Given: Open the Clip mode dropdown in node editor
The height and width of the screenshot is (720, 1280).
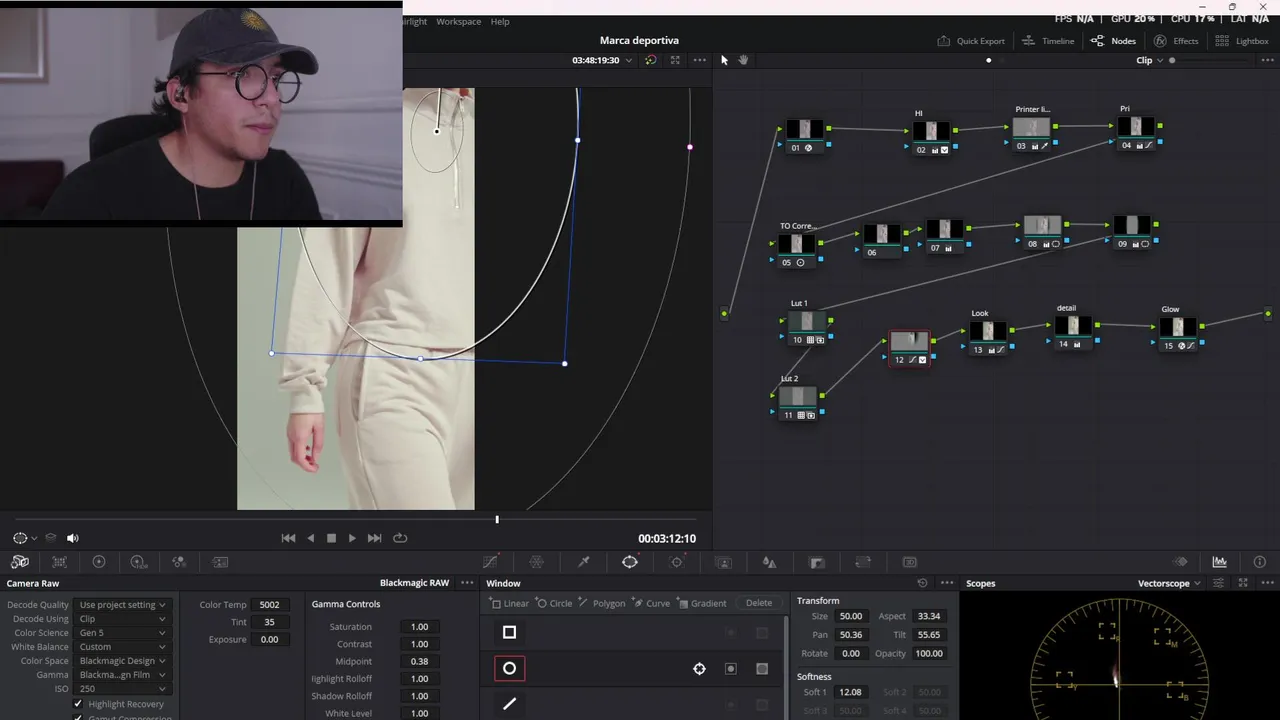Looking at the screenshot, I should tap(1150, 60).
